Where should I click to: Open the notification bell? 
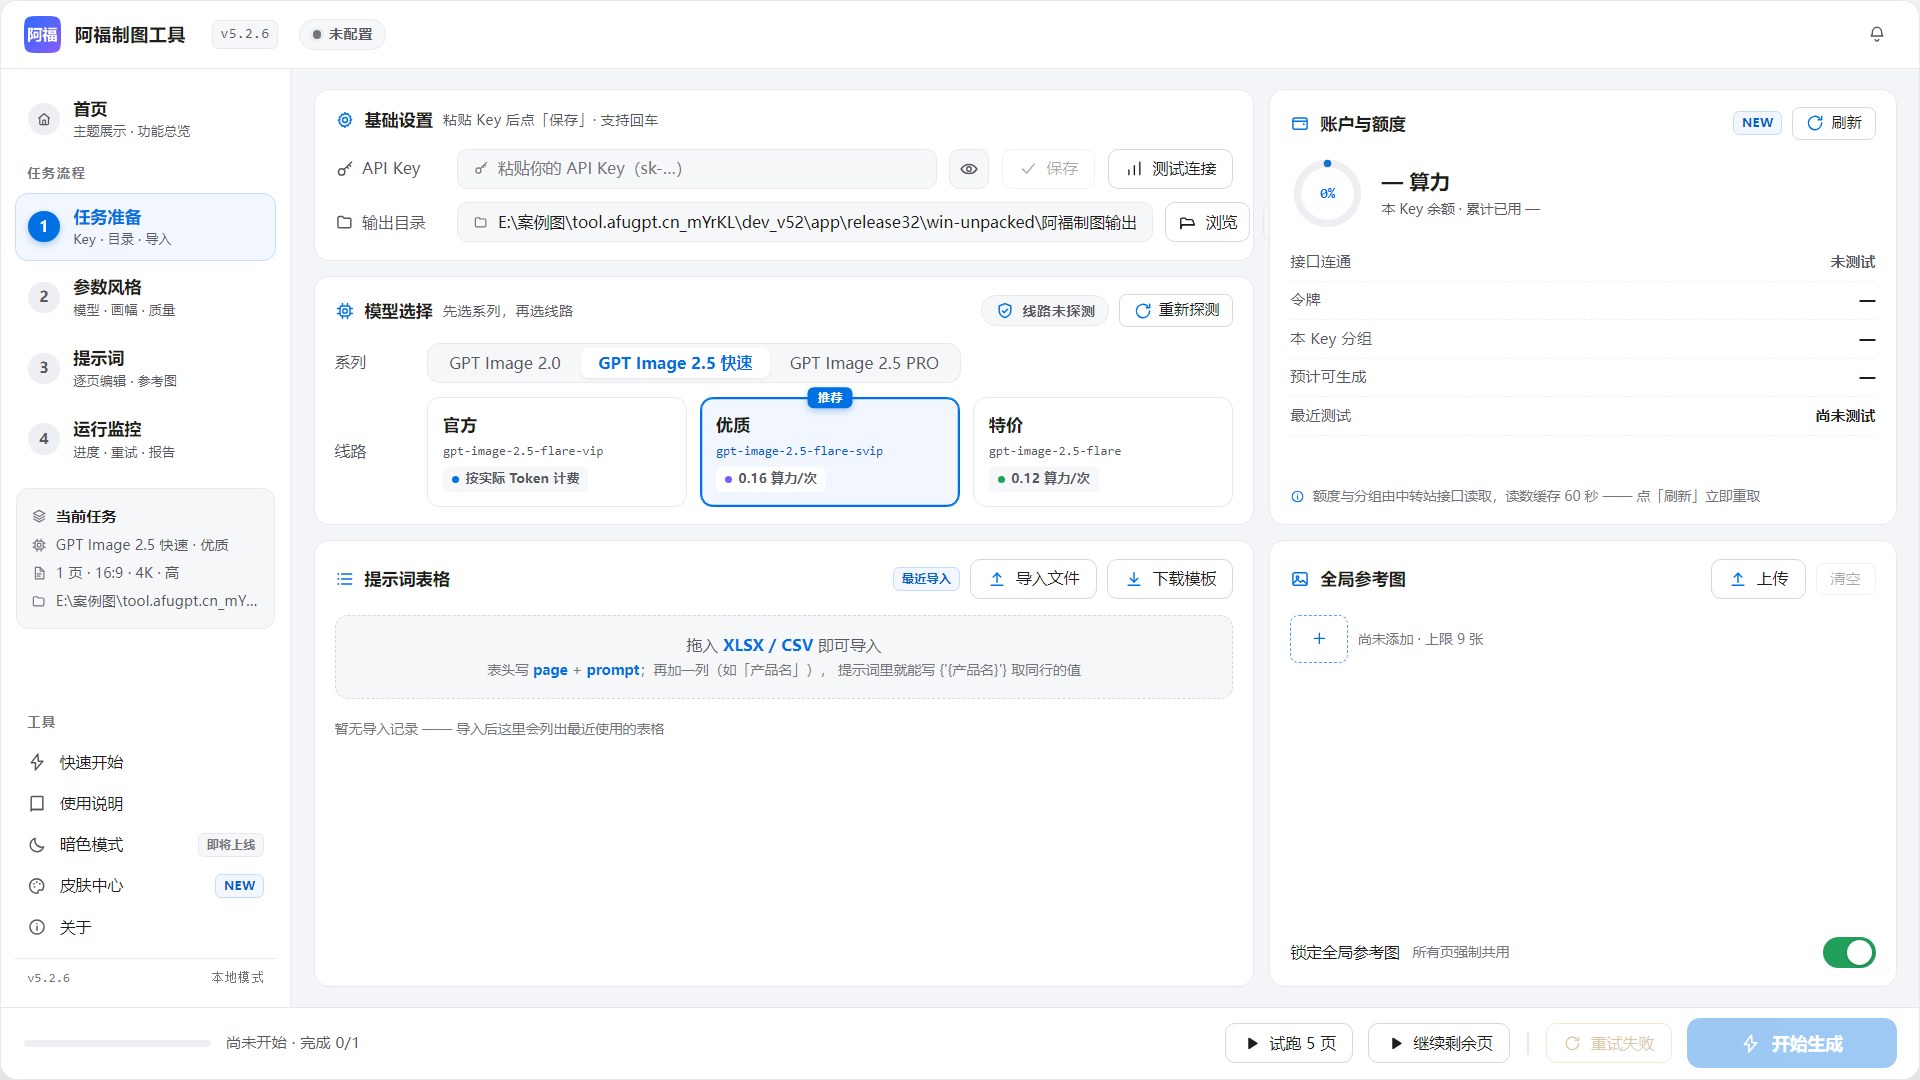[x=1877, y=34]
